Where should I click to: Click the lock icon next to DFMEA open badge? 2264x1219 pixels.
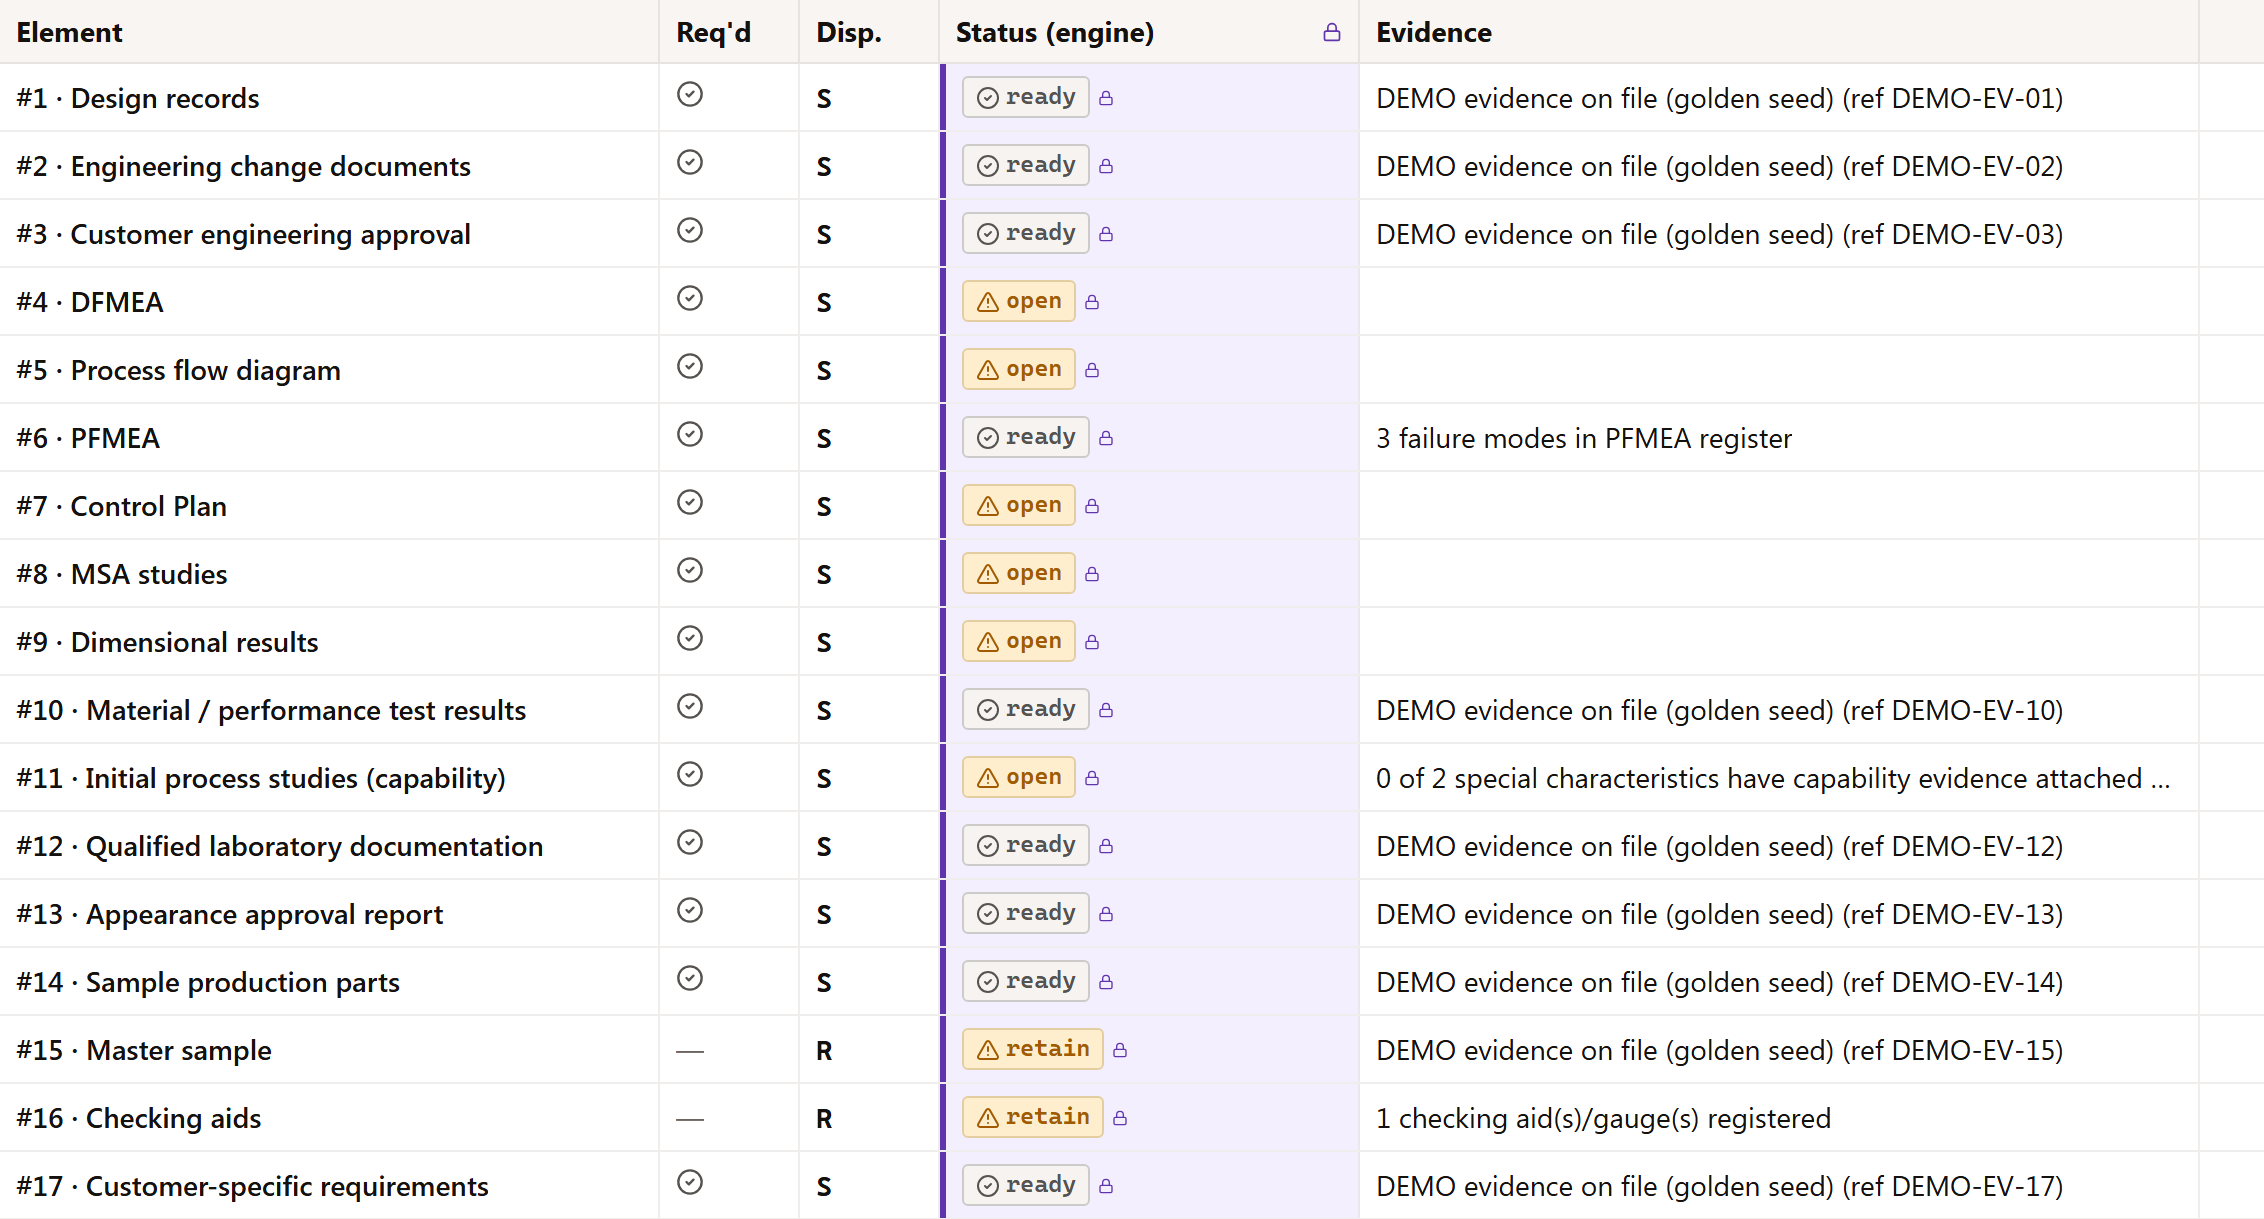[1092, 302]
